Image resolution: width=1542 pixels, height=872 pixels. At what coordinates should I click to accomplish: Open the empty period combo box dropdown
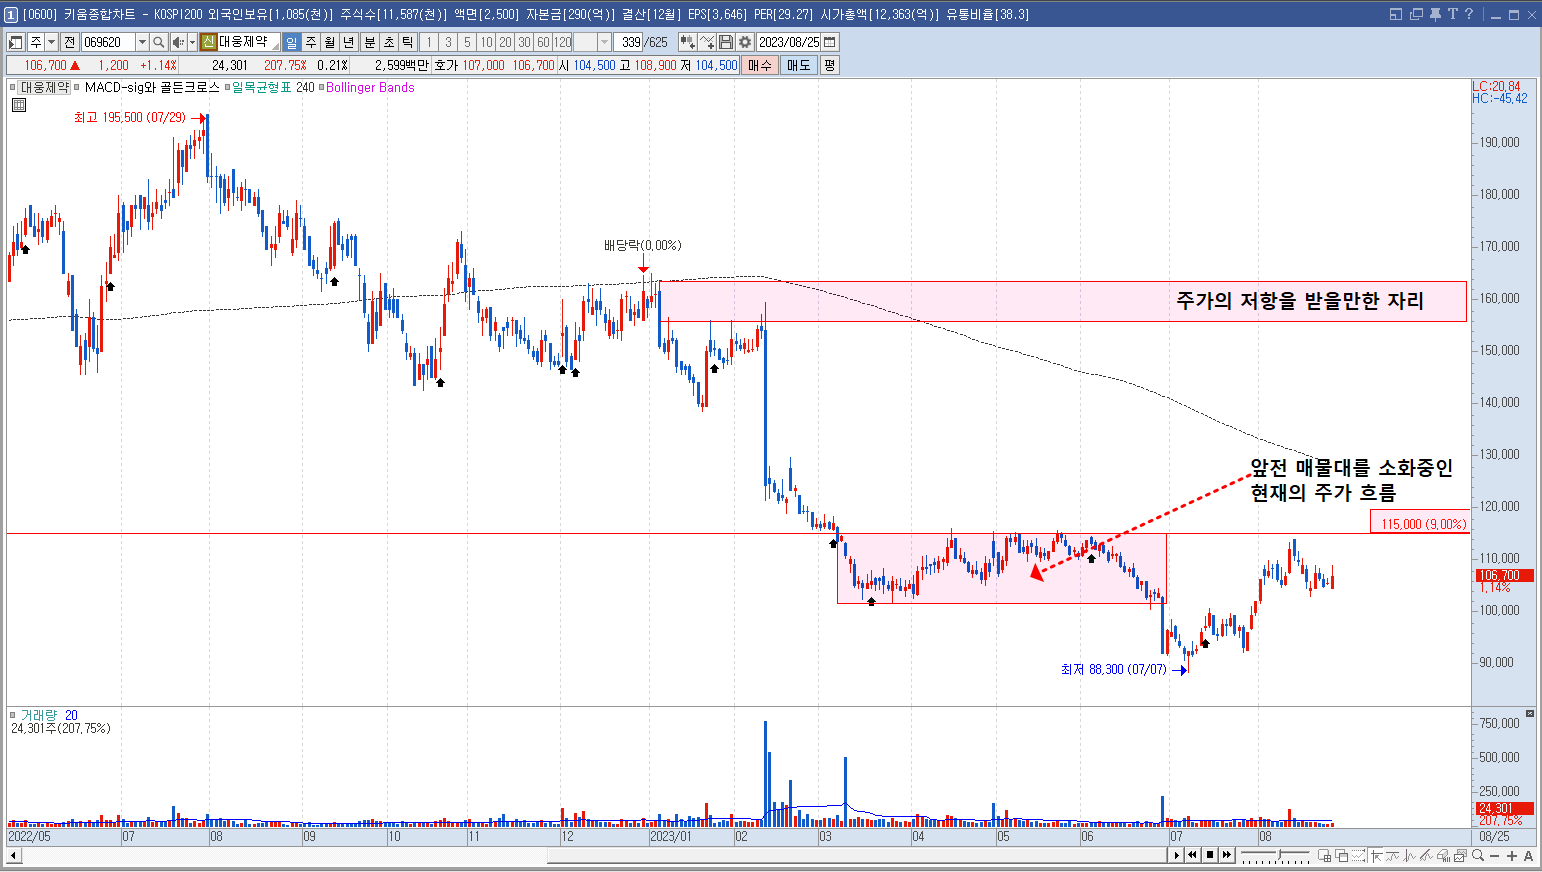(x=604, y=42)
